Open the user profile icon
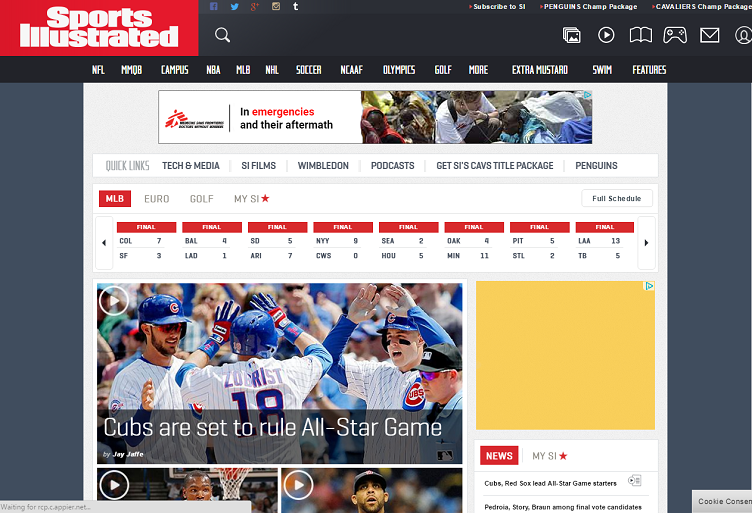Image resolution: width=752 pixels, height=513 pixels. (743, 35)
